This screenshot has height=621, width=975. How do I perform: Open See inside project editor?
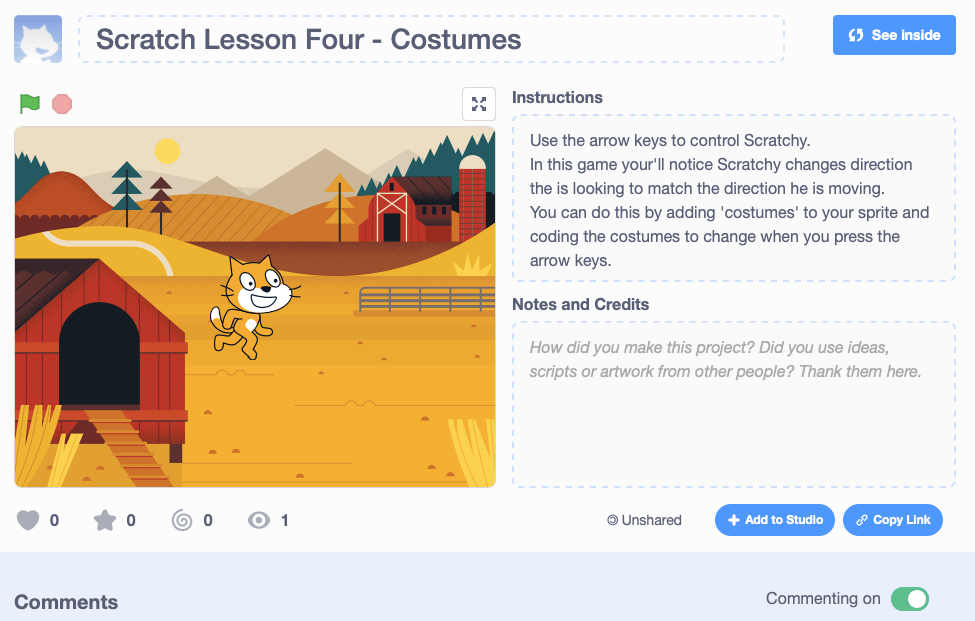(894, 35)
